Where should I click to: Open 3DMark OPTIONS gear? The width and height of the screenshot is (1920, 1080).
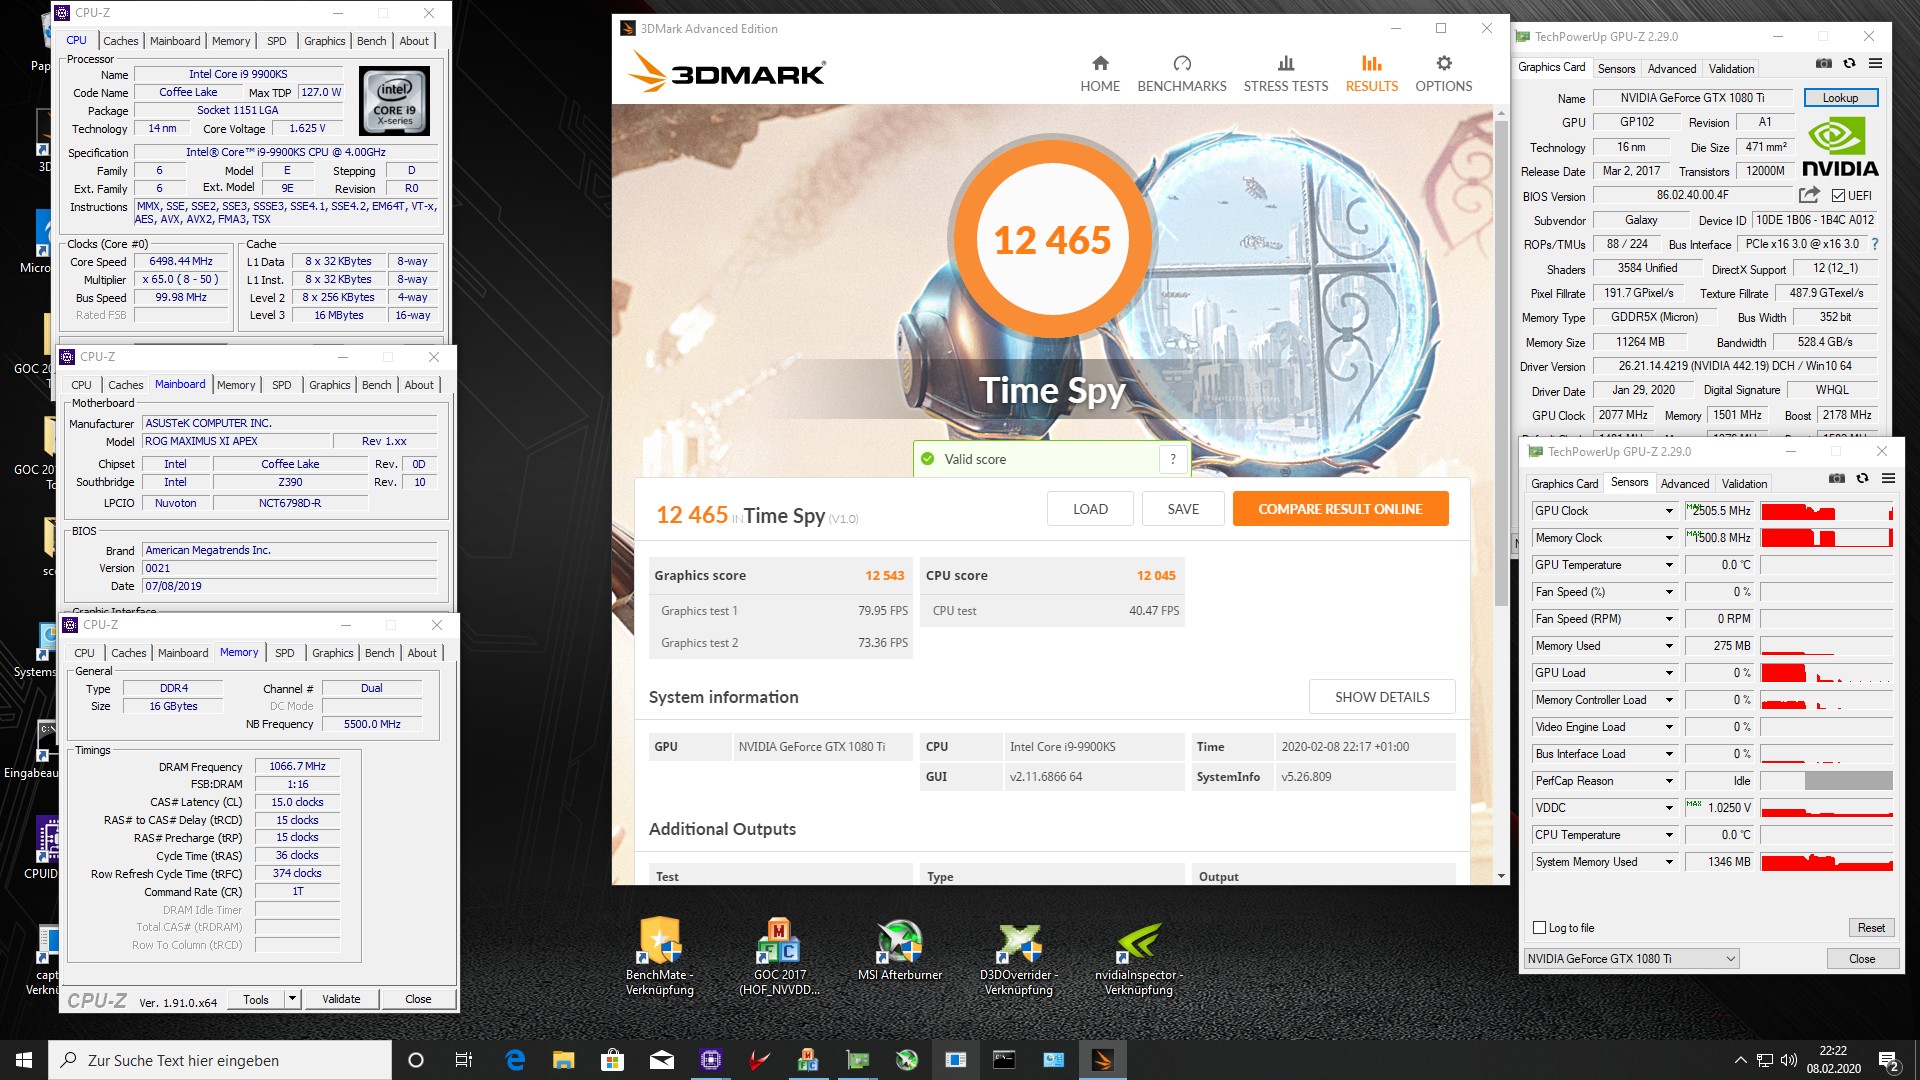(x=1443, y=74)
